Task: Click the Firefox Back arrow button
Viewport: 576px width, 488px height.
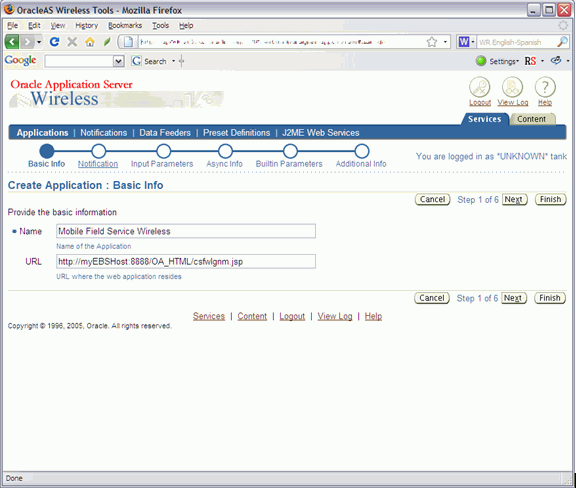Action: tap(12, 42)
